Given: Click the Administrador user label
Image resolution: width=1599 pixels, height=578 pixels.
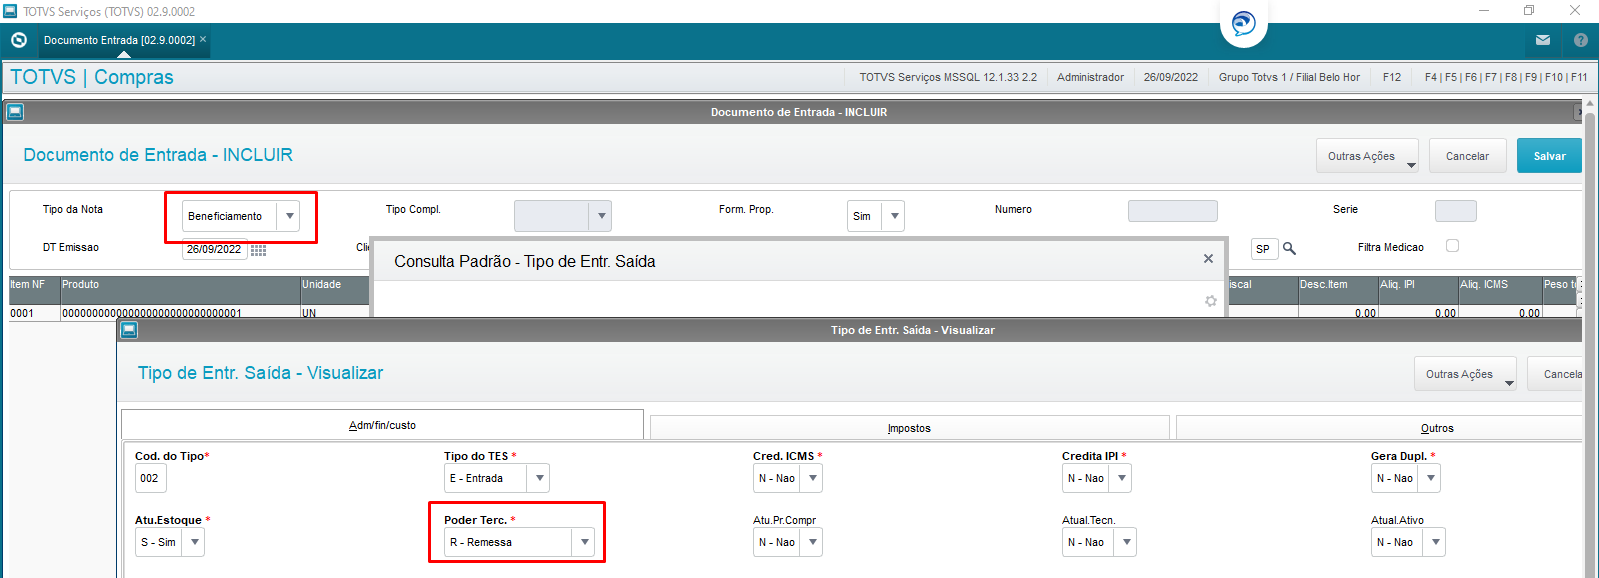Looking at the screenshot, I should [1090, 77].
